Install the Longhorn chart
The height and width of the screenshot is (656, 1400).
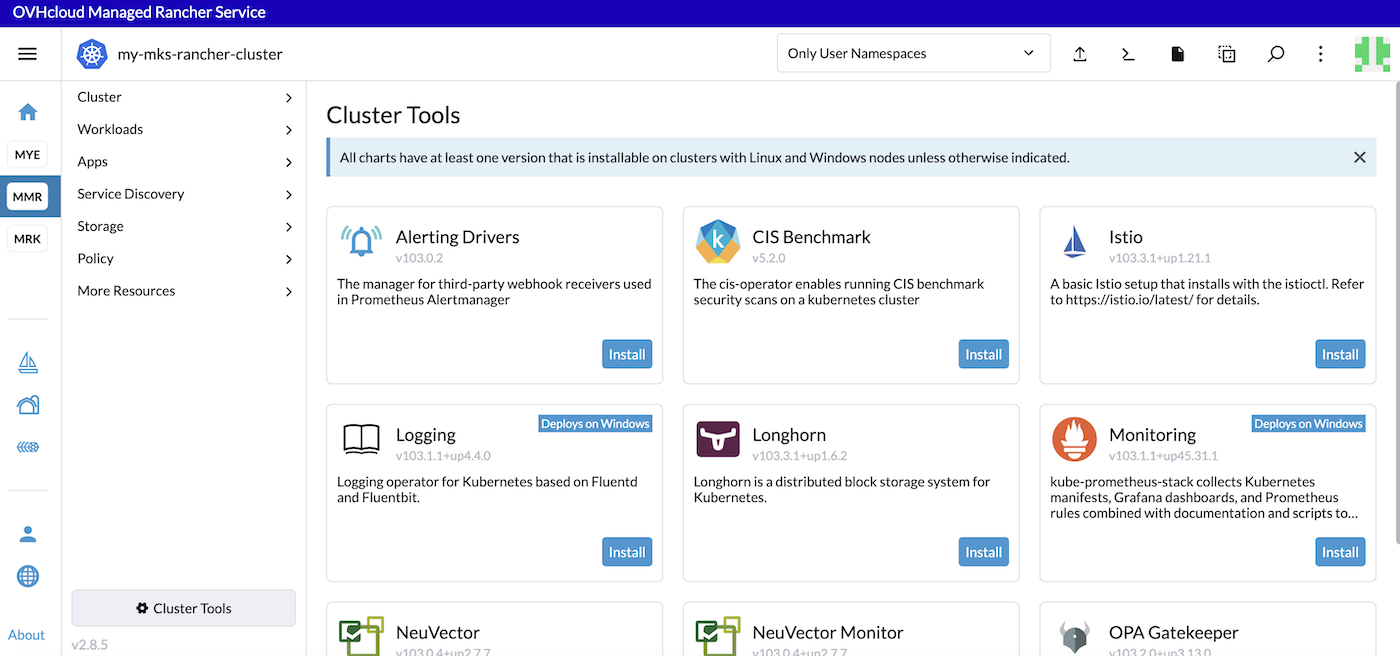pos(983,551)
